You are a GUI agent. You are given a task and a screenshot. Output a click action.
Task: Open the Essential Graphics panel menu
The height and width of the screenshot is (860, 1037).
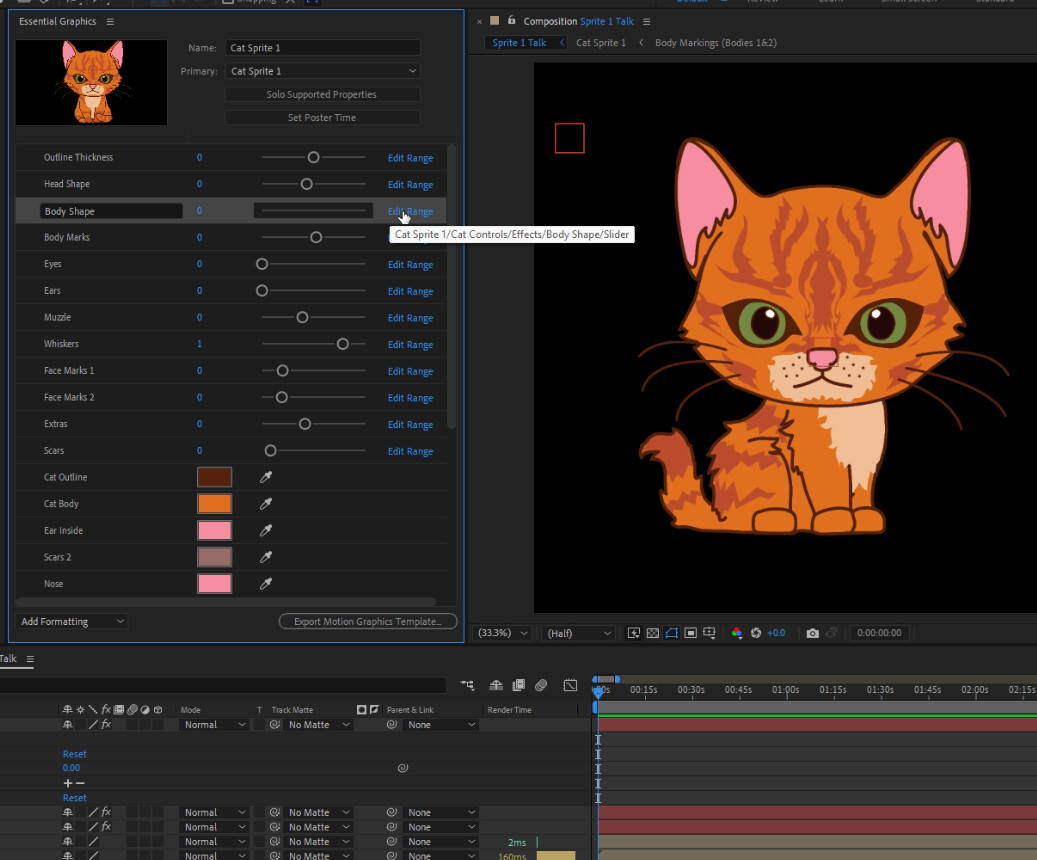(x=110, y=21)
